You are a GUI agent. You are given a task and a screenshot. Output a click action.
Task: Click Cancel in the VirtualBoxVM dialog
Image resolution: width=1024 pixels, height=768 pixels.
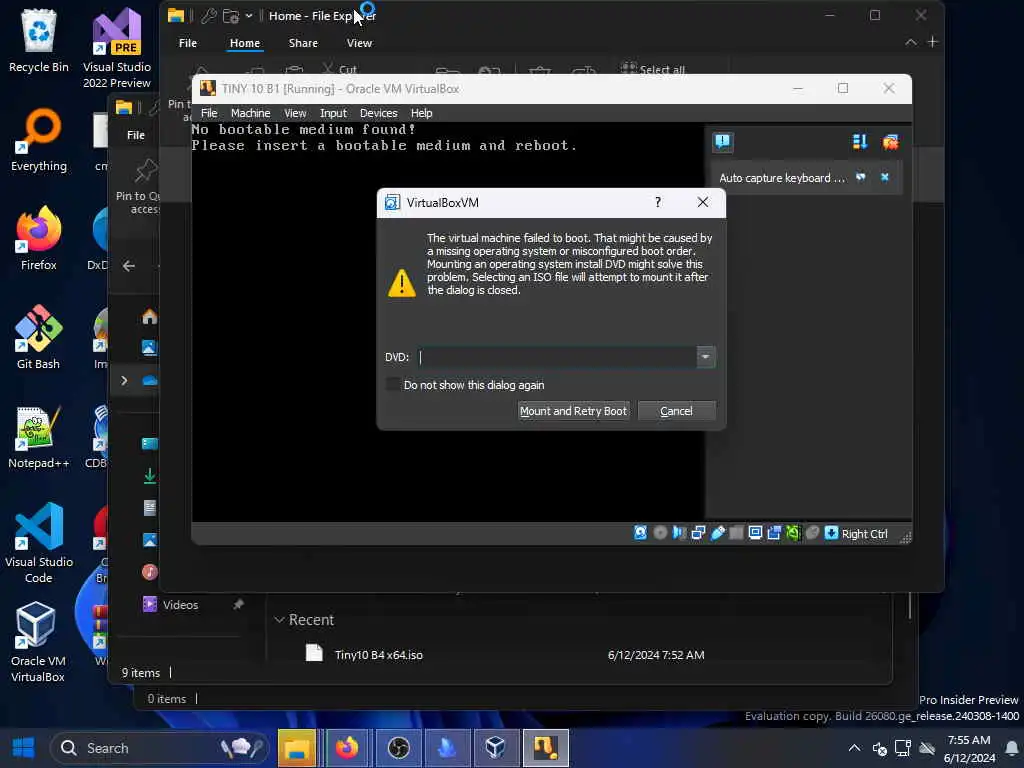point(676,411)
